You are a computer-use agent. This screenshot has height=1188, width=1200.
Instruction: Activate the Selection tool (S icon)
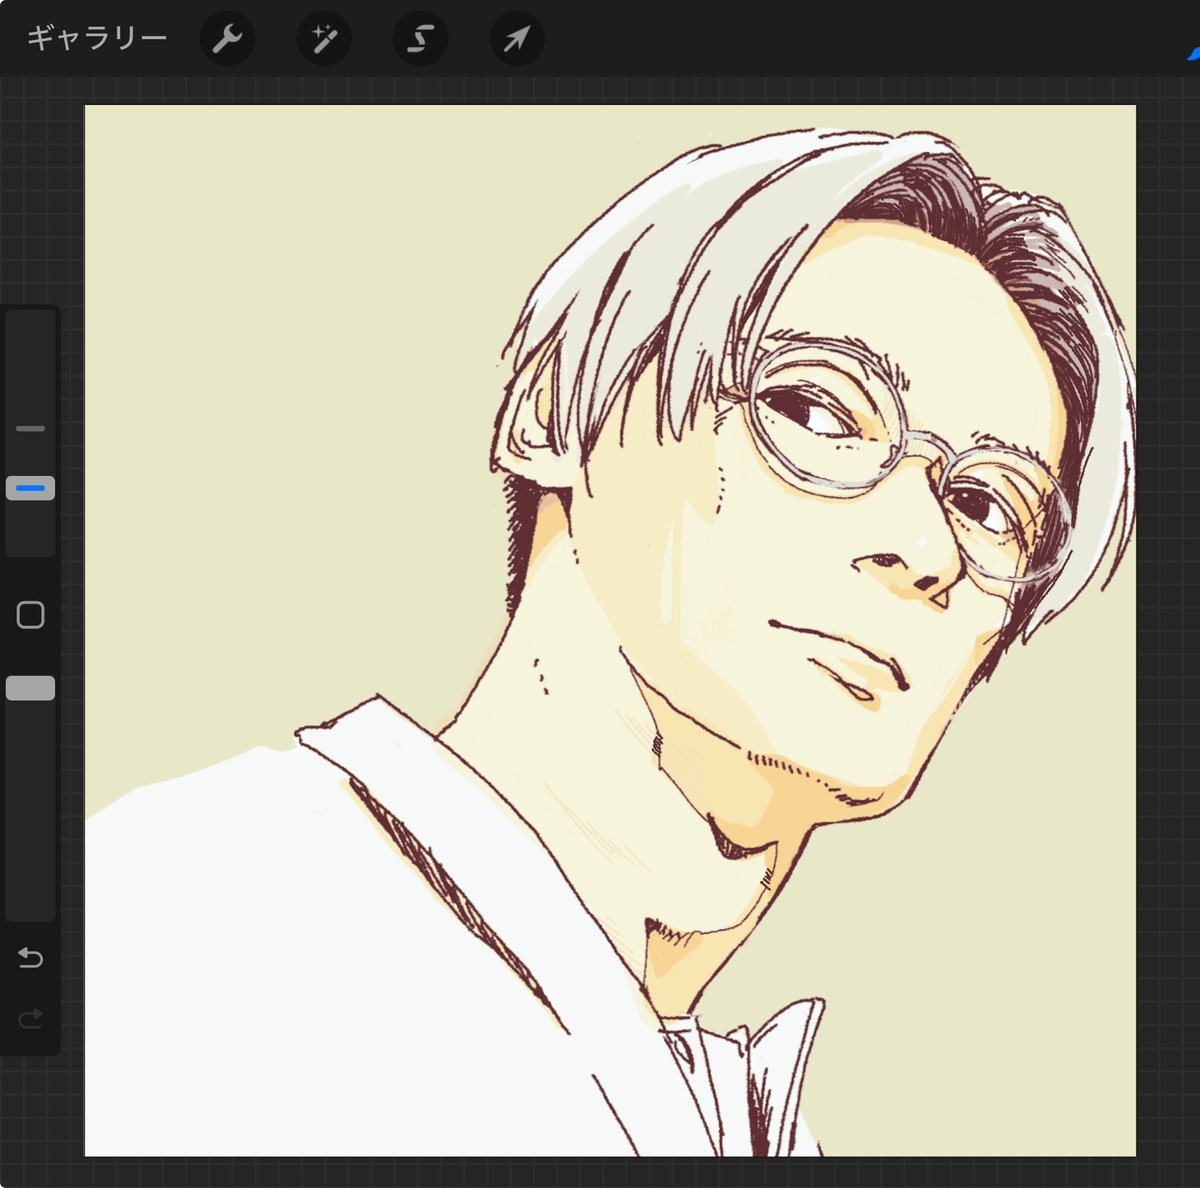tap(420, 39)
